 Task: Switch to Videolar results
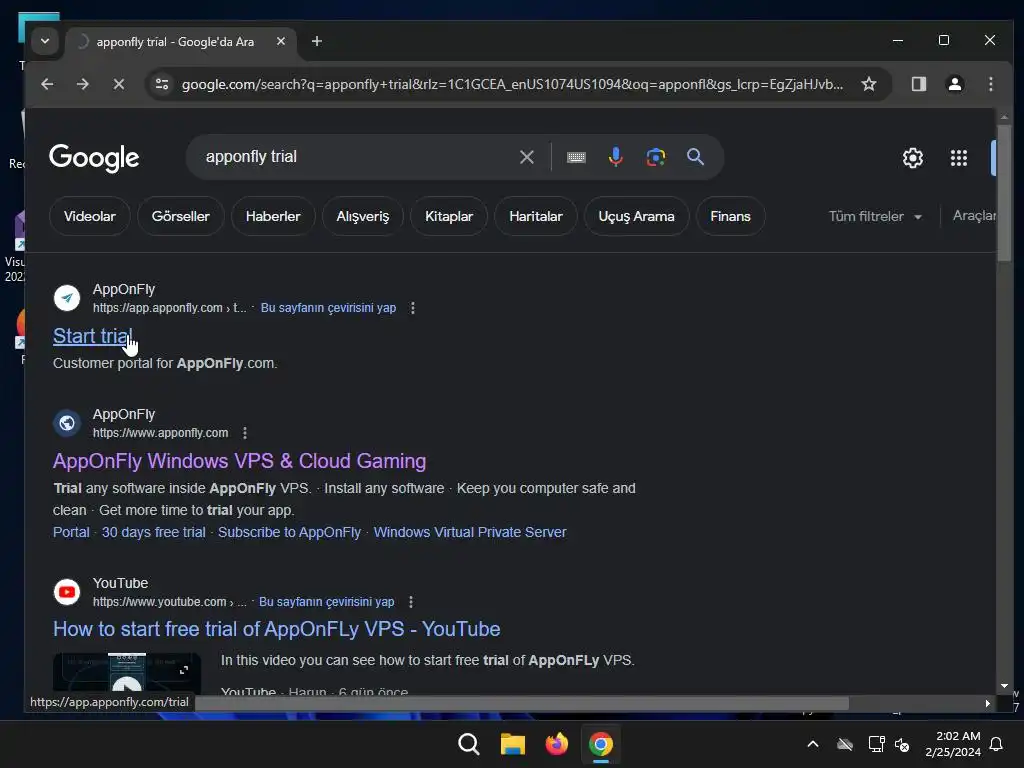click(x=89, y=216)
